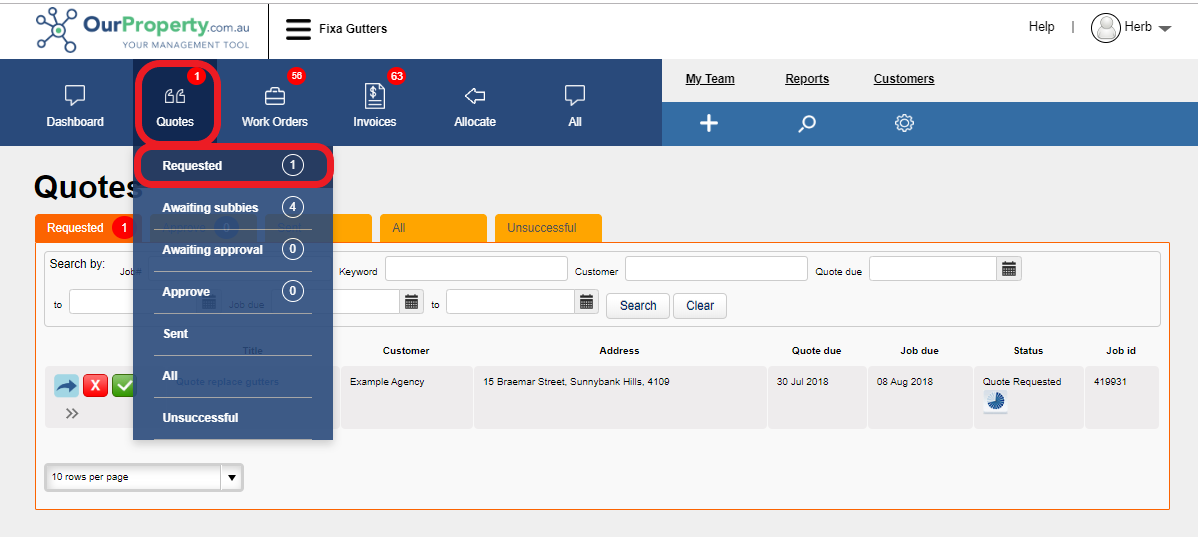The image size is (1198, 537).
Task: Open settings via the gear icon
Action: point(905,123)
